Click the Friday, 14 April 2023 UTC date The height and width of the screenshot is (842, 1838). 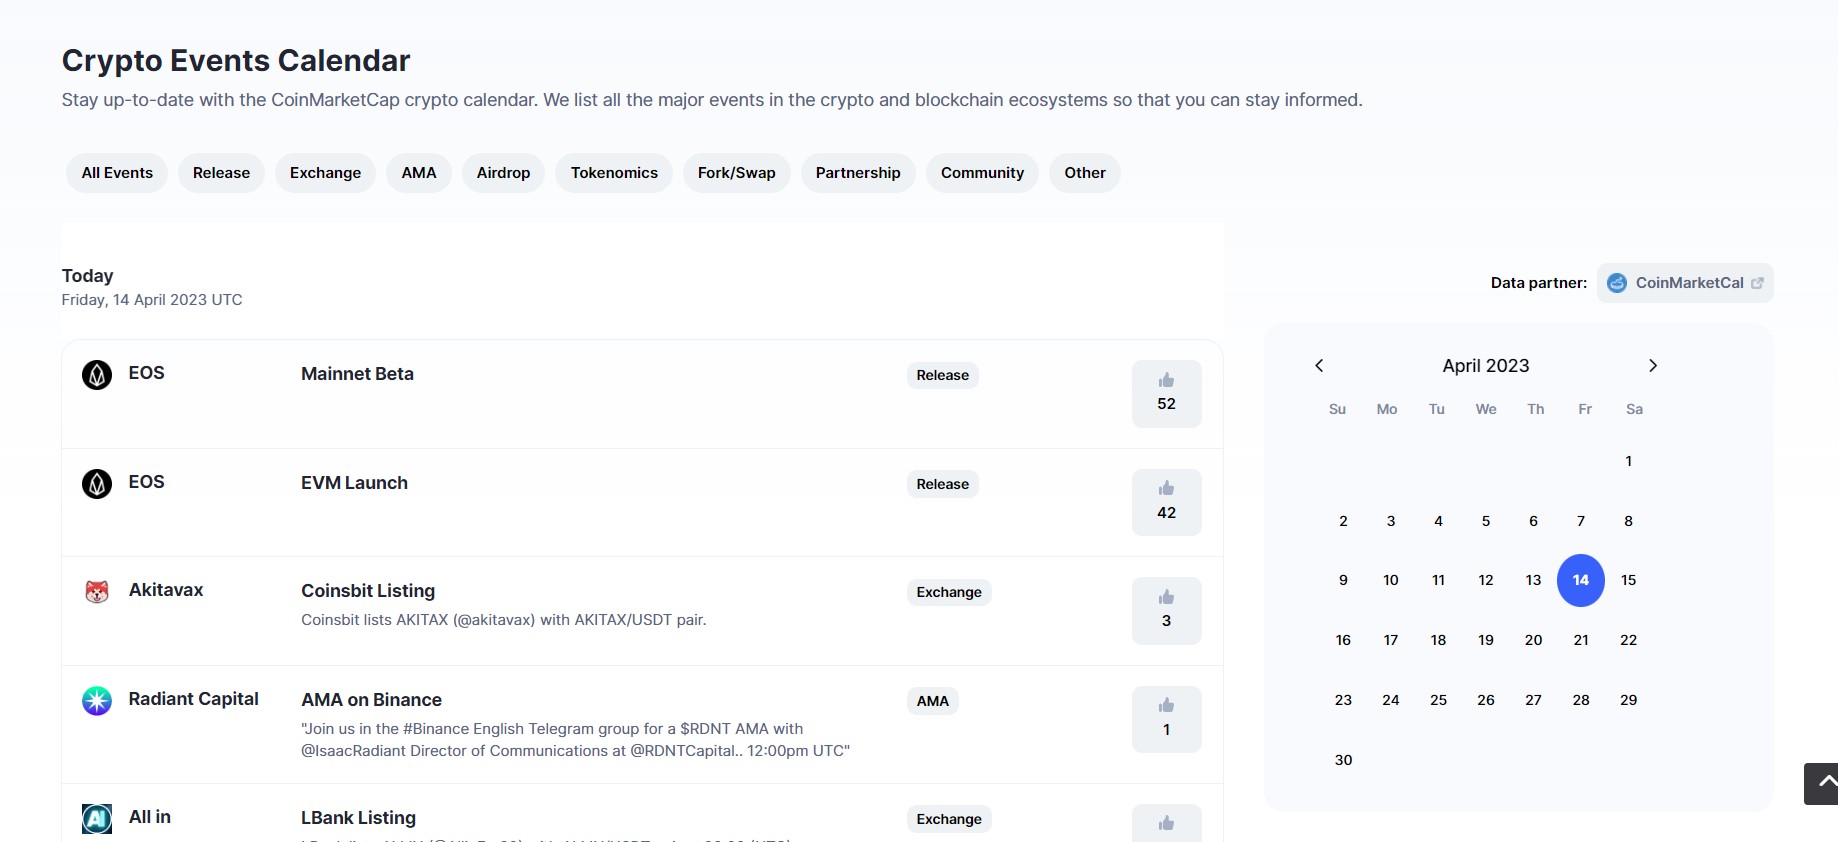pos(152,300)
